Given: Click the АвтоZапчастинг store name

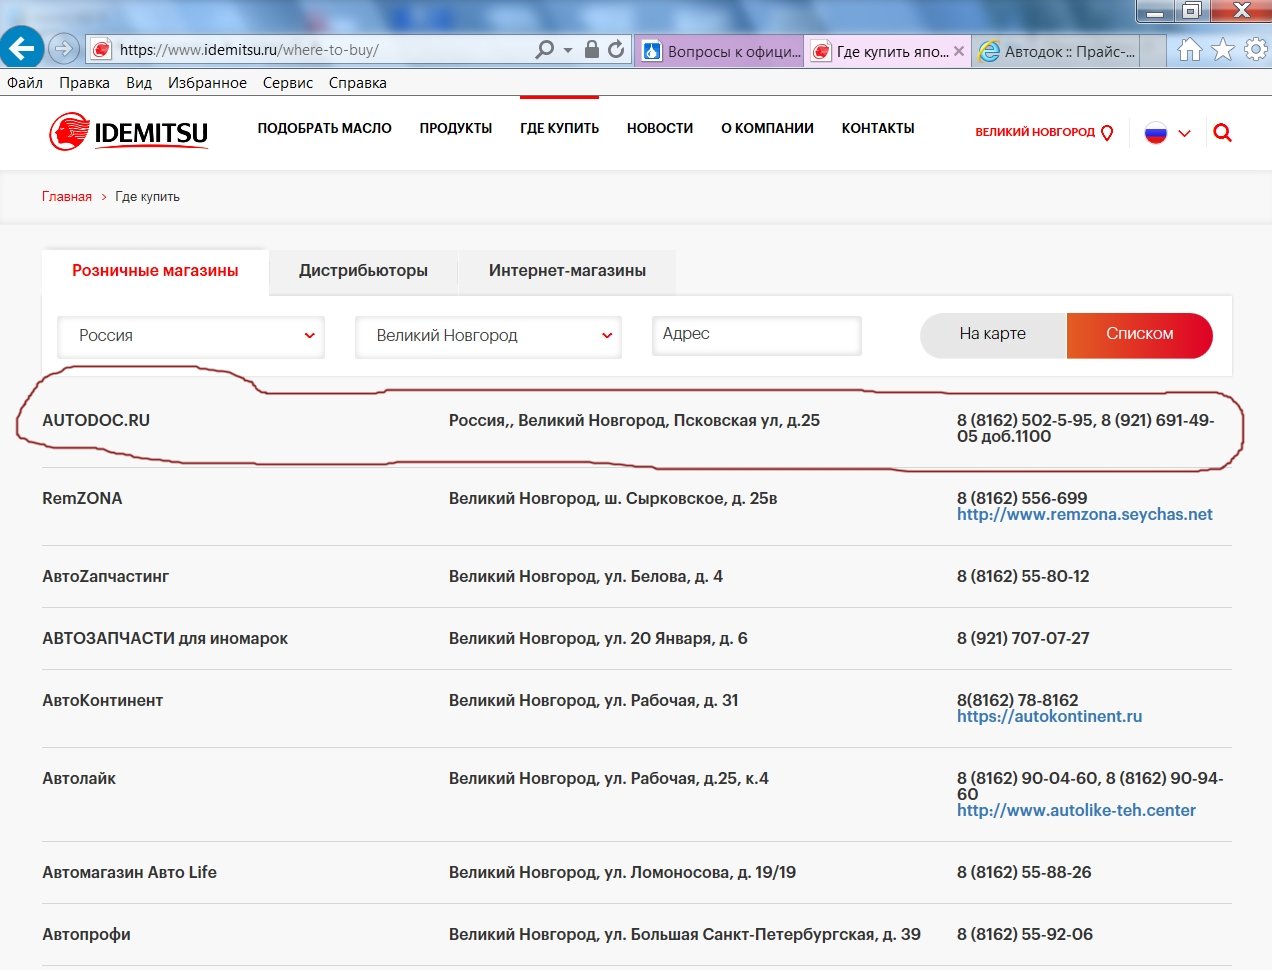Looking at the screenshot, I should coord(105,576).
